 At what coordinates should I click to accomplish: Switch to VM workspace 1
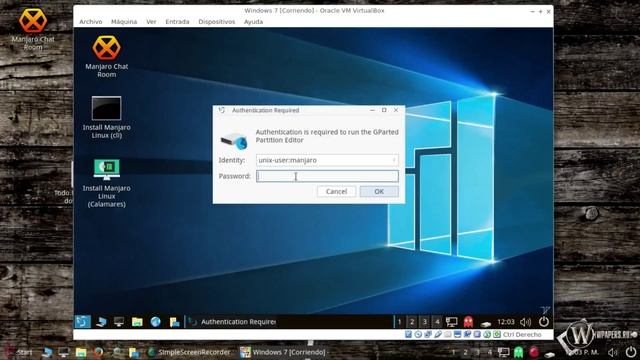[400, 322]
